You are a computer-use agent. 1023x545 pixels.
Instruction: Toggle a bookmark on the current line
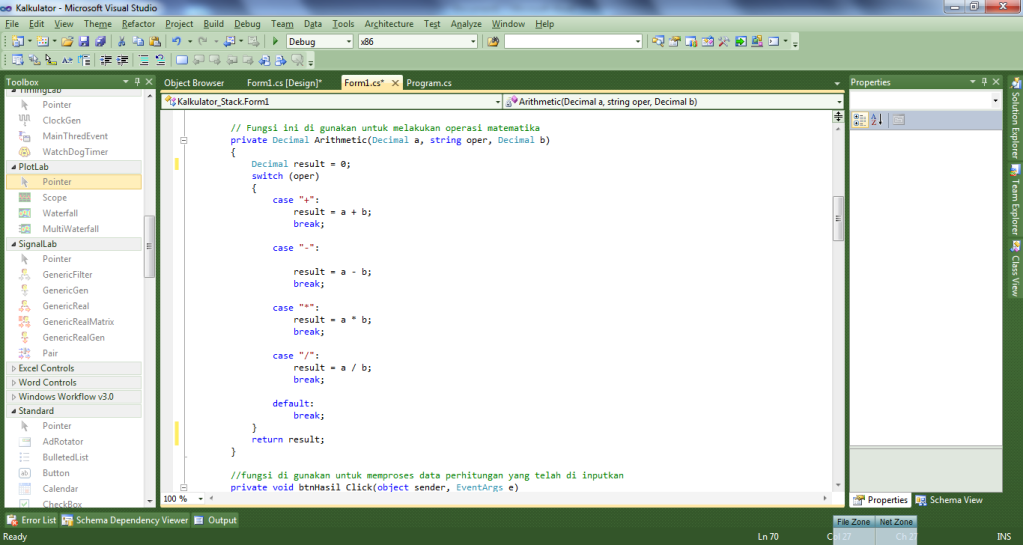[182, 60]
